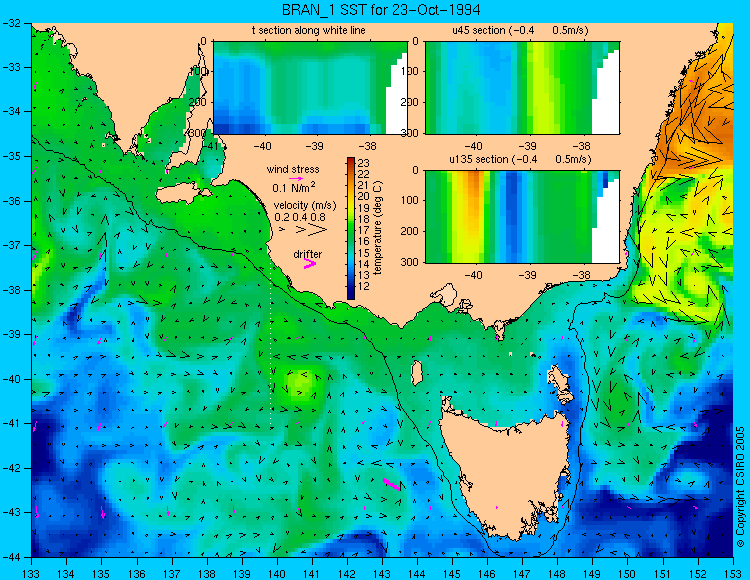Click the largest velocity legend arrowhead
This screenshot has width=750, height=580.
pyautogui.click(x=317, y=230)
